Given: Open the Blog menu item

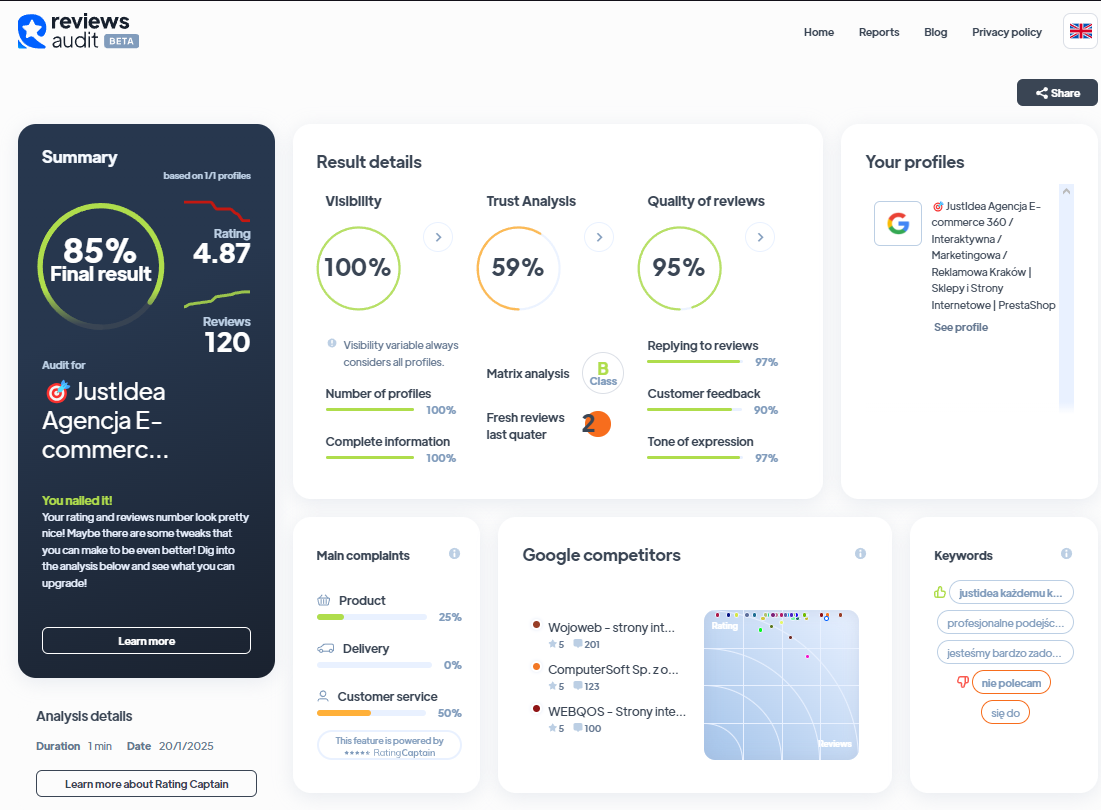Looking at the screenshot, I should click(x=935, y=32).
